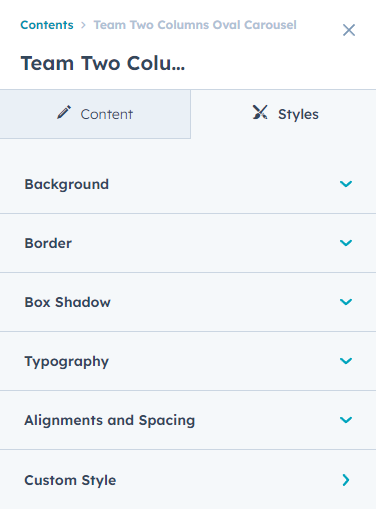This screenshot has height=509, width=376.
Task: Open the Border settings label
Action: [48, 243]
